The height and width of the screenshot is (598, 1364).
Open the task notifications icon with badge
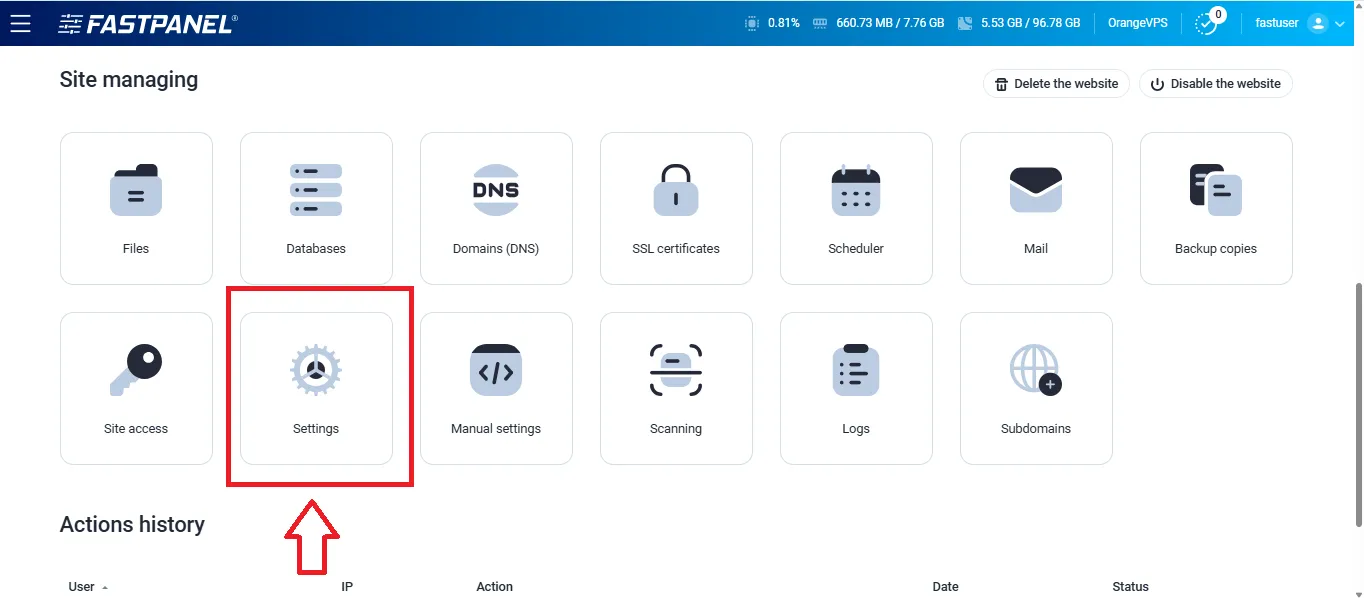point(1209,23)
